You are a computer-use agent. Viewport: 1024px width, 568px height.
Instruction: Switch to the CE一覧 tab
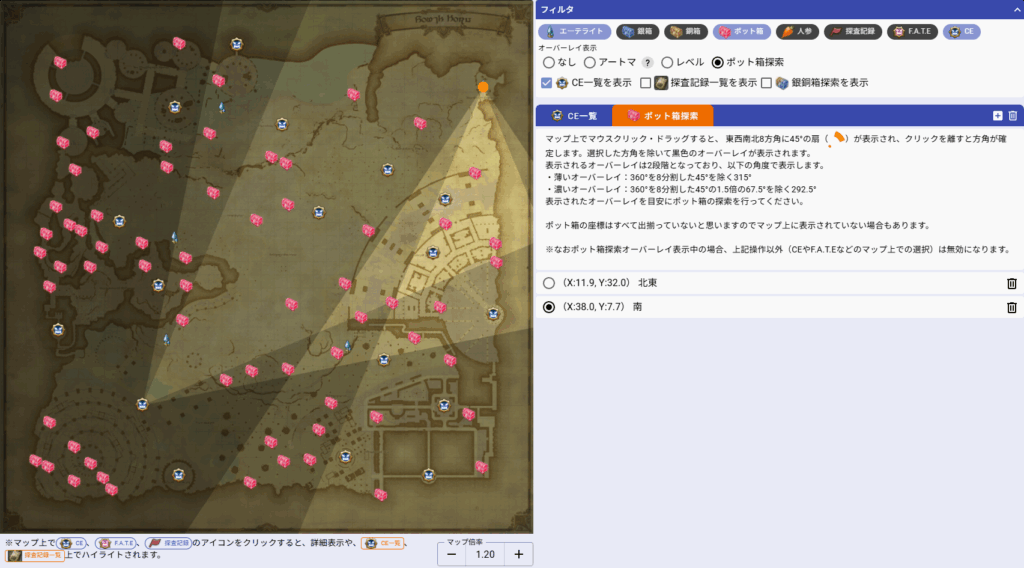point(574,116)
